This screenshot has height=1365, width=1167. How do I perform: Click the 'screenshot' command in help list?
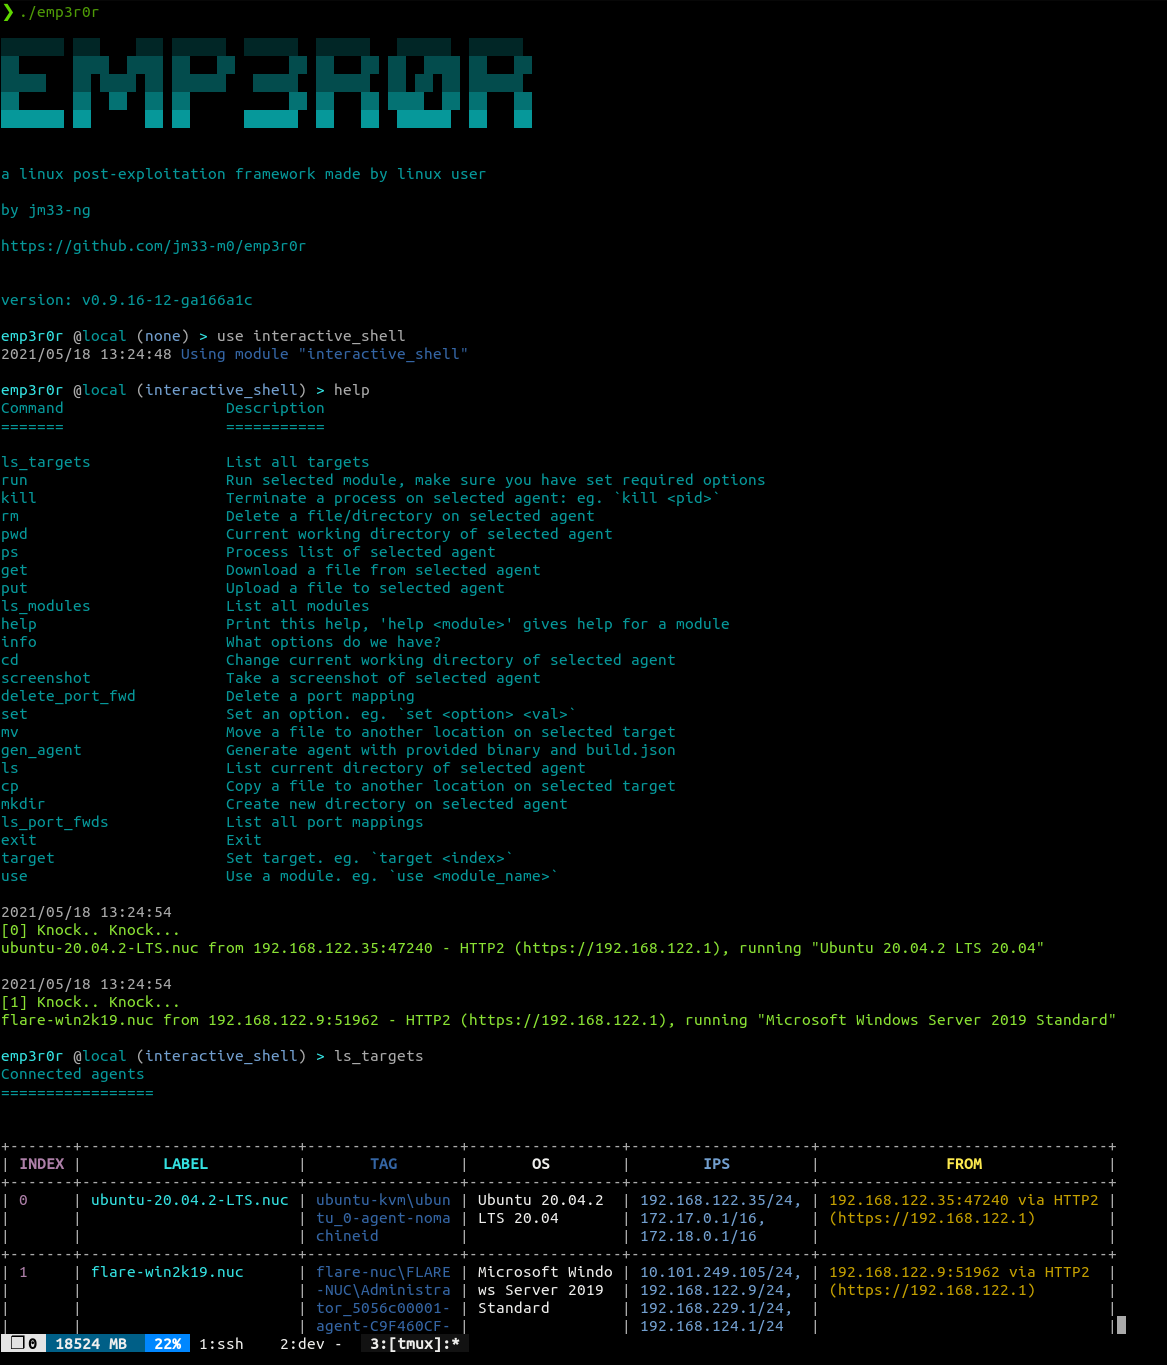coord(46,678)
